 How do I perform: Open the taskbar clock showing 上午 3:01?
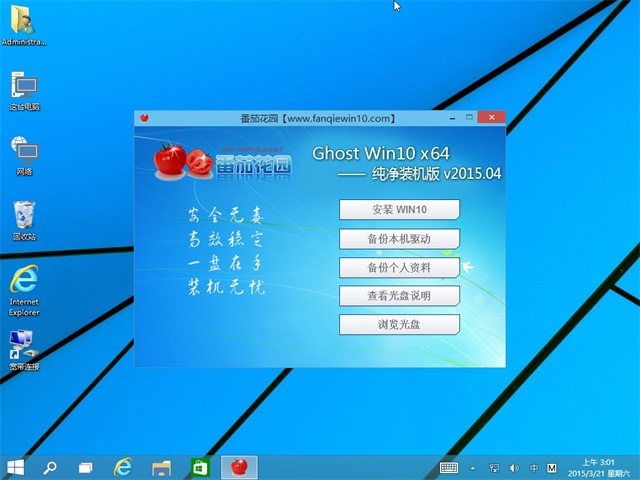click(598, 468)
